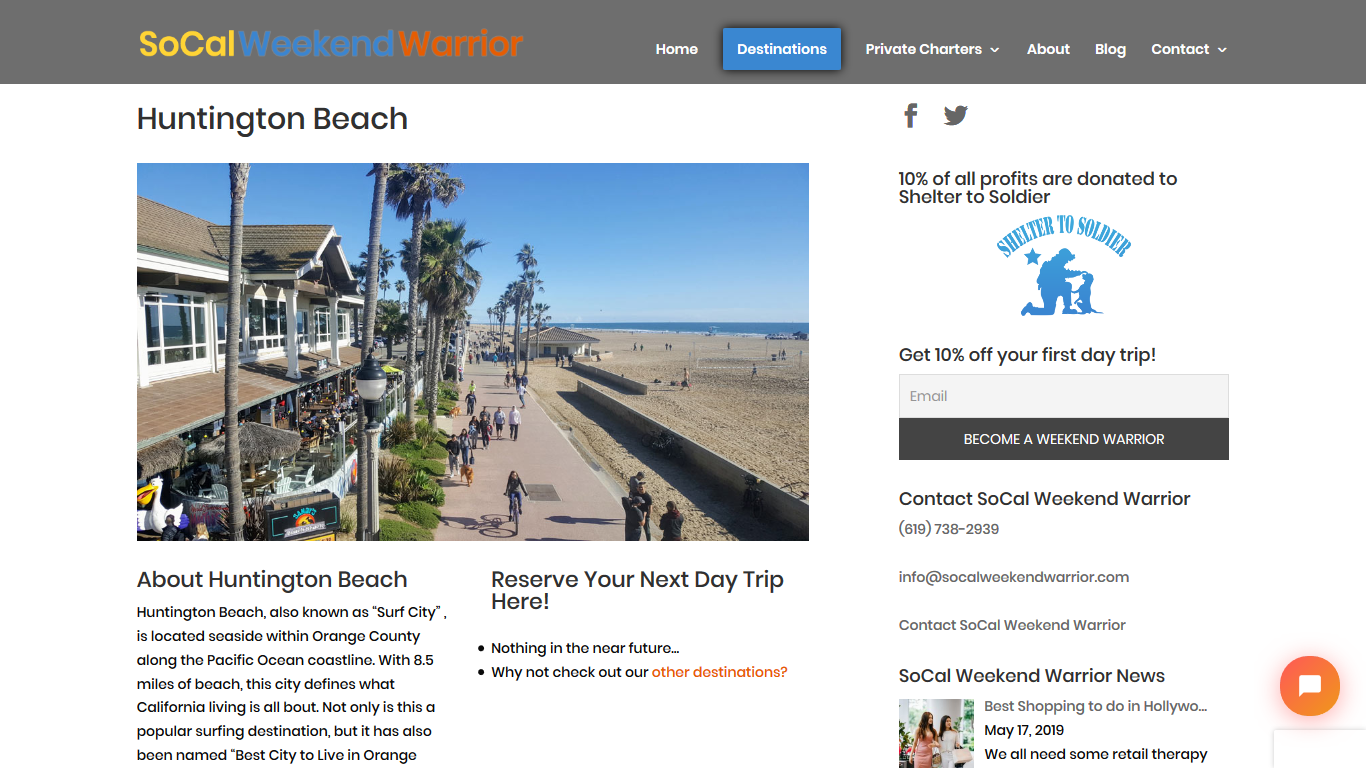Follow the 'other destinations?' link
1366x768 pixels.
click(x=720, y=672)
